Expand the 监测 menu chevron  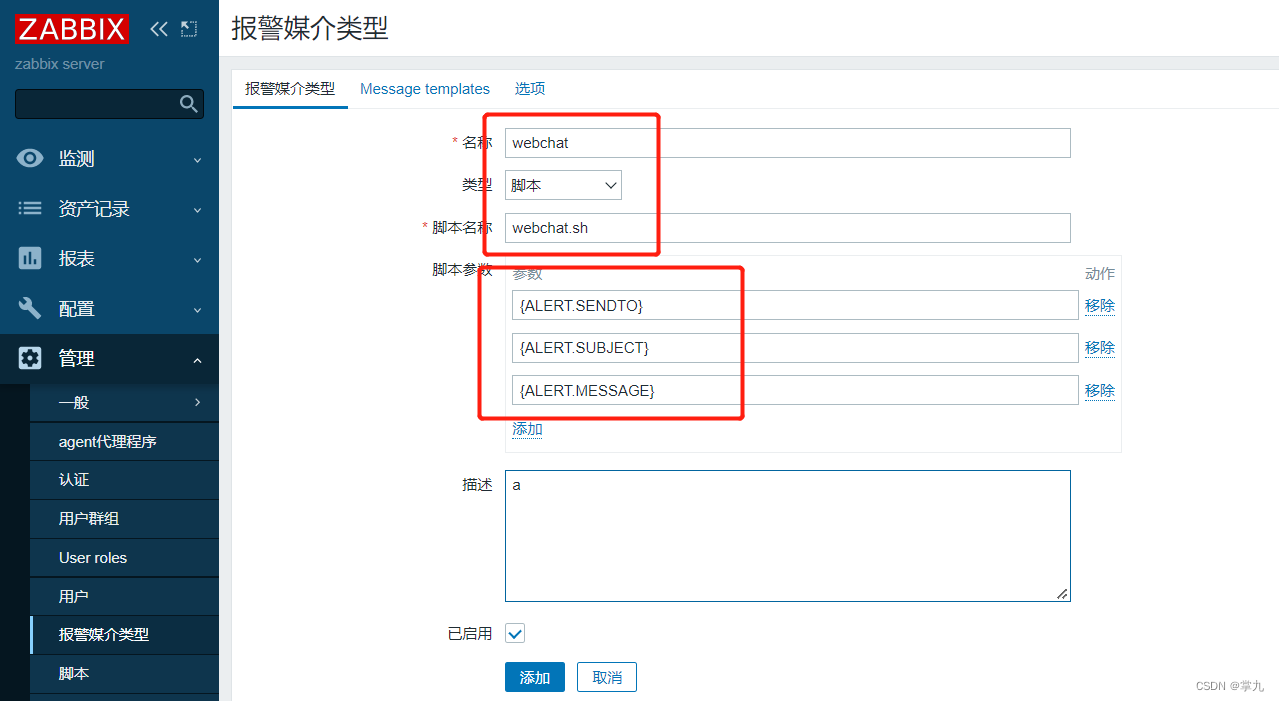point(197,160)
